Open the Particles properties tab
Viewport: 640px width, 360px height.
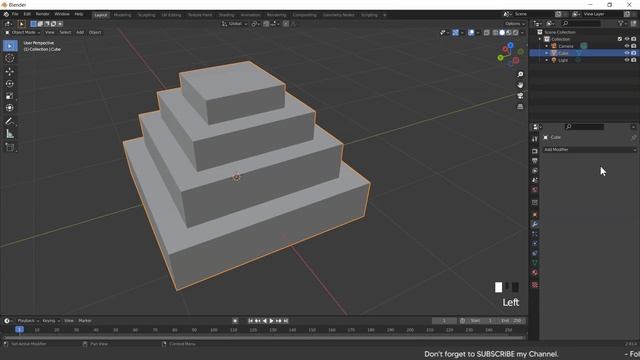pyautogui.click(x=535, y=234)
